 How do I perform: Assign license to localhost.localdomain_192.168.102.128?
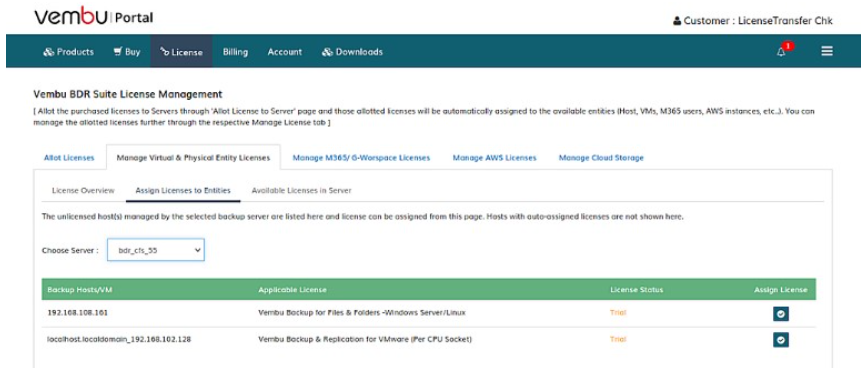781,339
